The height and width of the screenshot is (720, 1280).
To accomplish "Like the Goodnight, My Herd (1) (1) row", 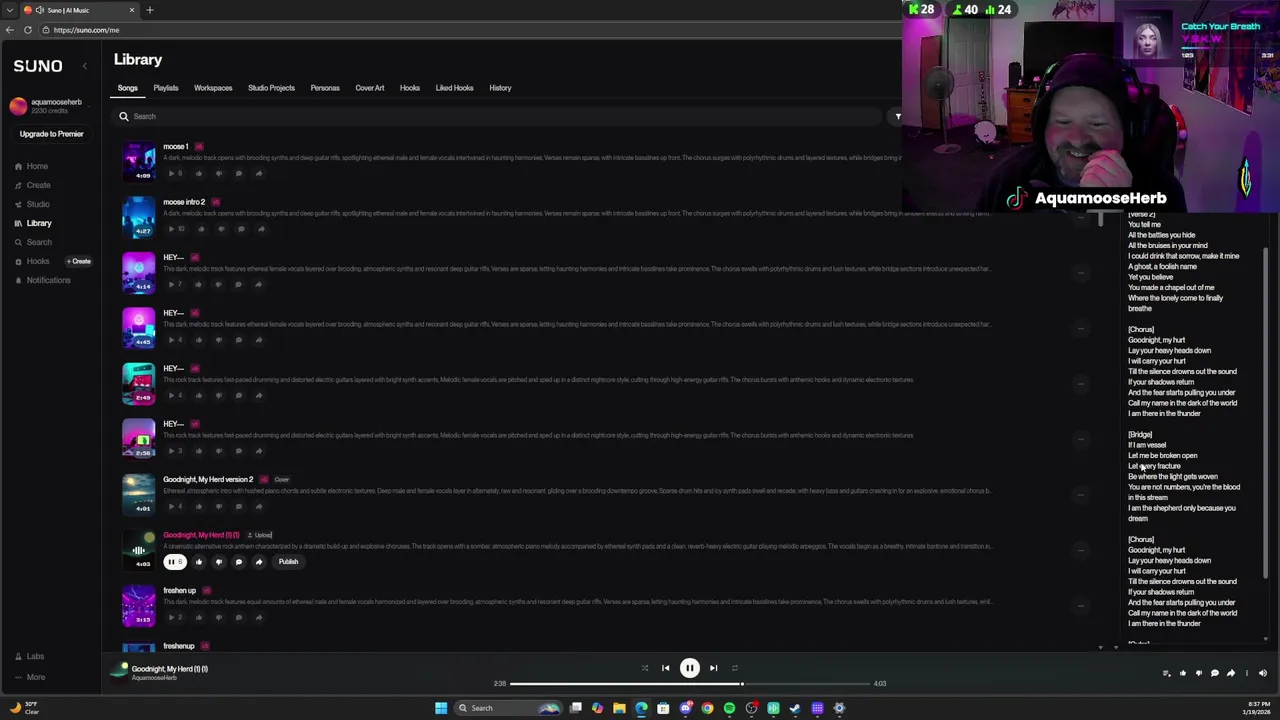I will point(198,562).
